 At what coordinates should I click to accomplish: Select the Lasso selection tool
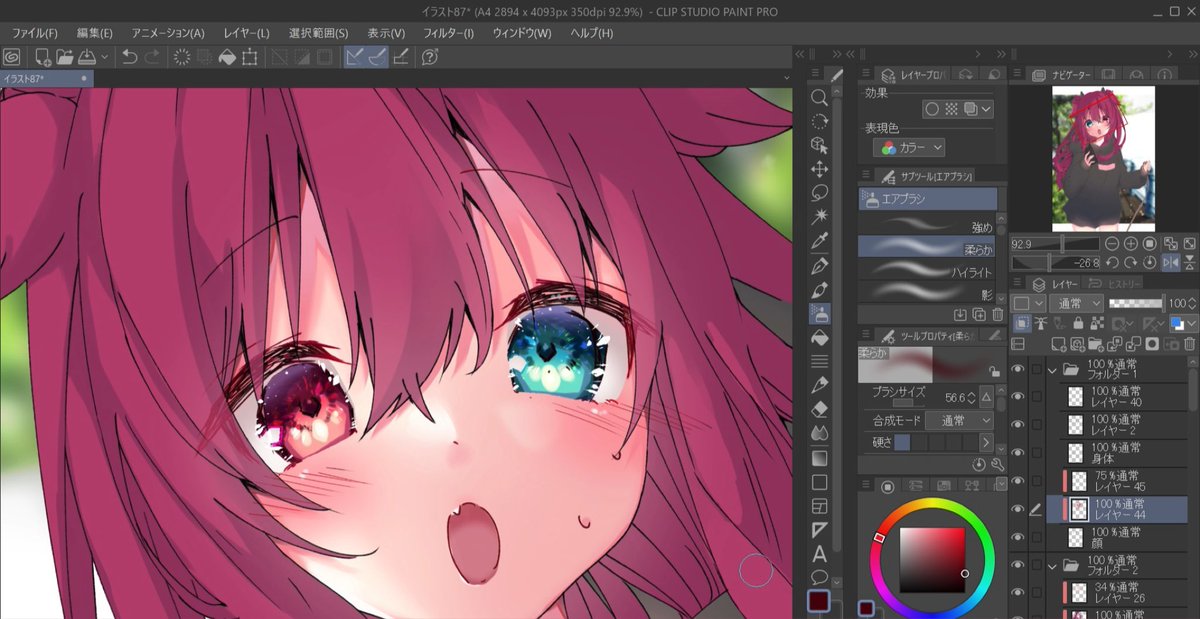pyautogui.click(x=819, y=193)
